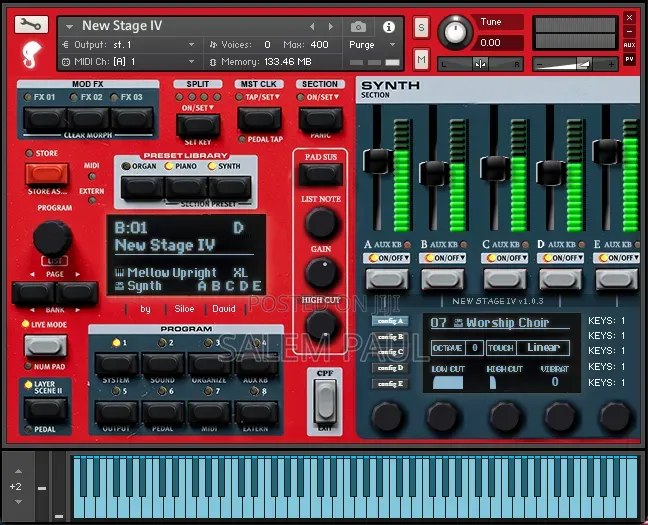The height and width of the screenshot is (525, 648).
Task: Turn the HIGH CUT knob
Action: 321,325
